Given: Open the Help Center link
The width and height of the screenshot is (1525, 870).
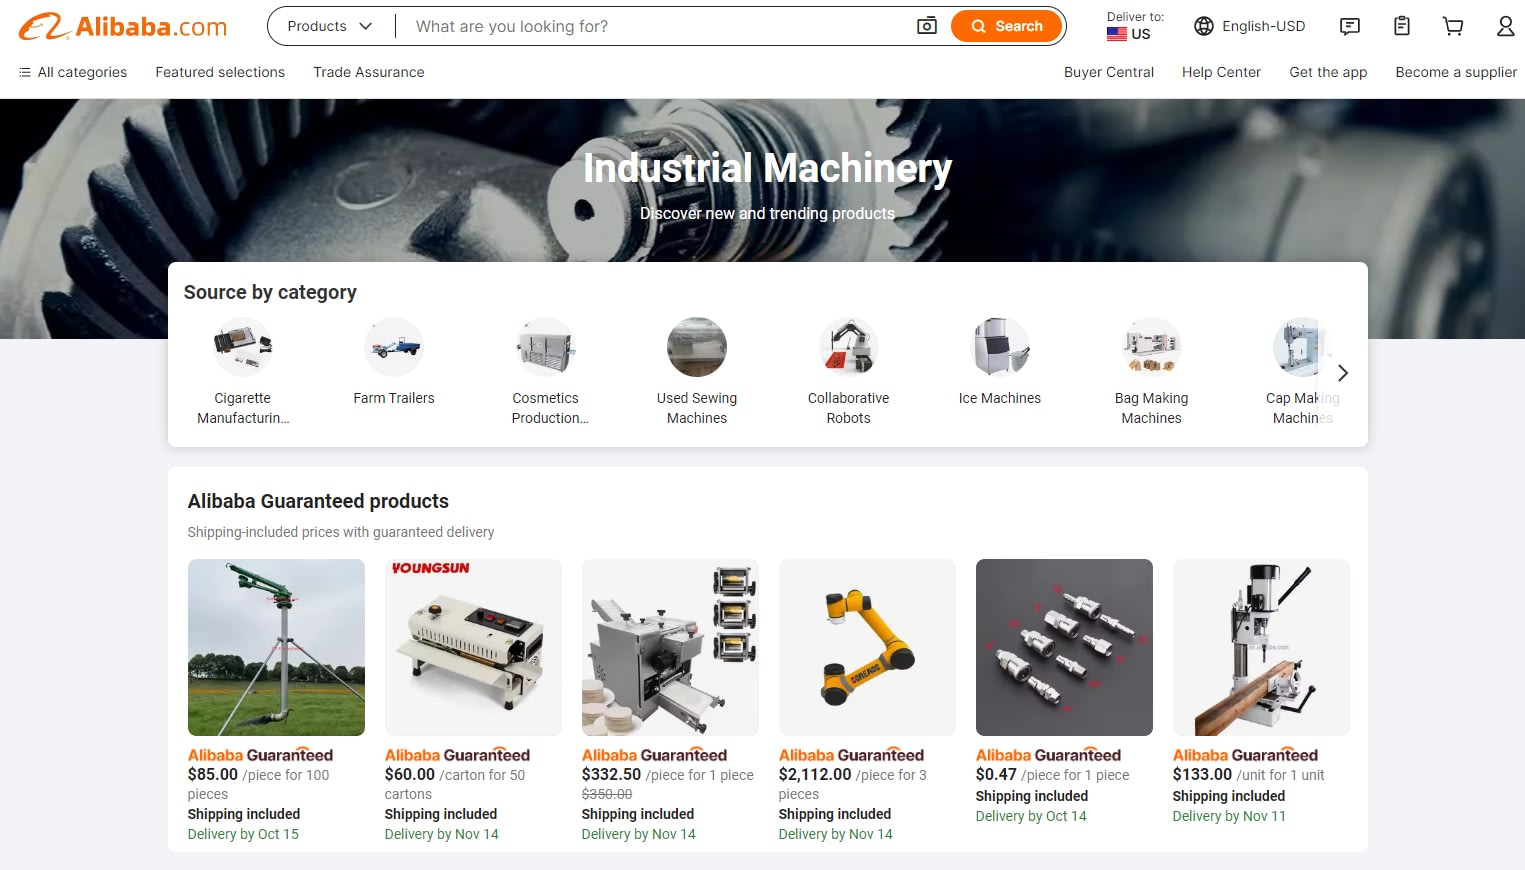Looking at the screenshot, I should pyautogui.click(x=1221, y=72).
